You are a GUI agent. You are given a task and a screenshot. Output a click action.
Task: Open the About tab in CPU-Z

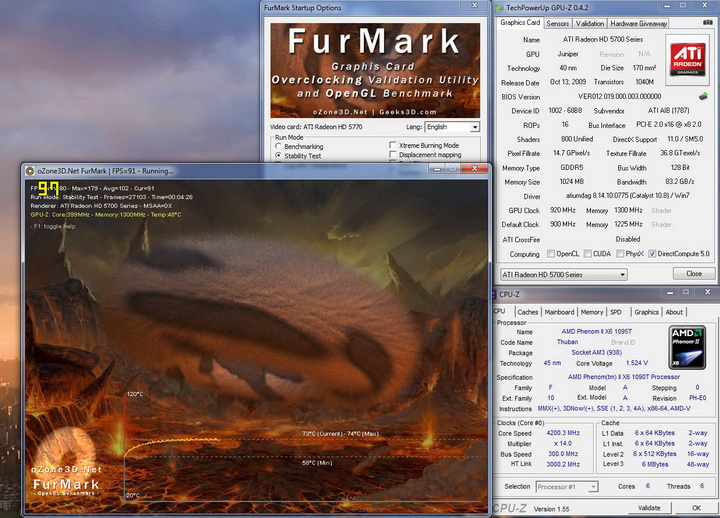pos(674,312)
